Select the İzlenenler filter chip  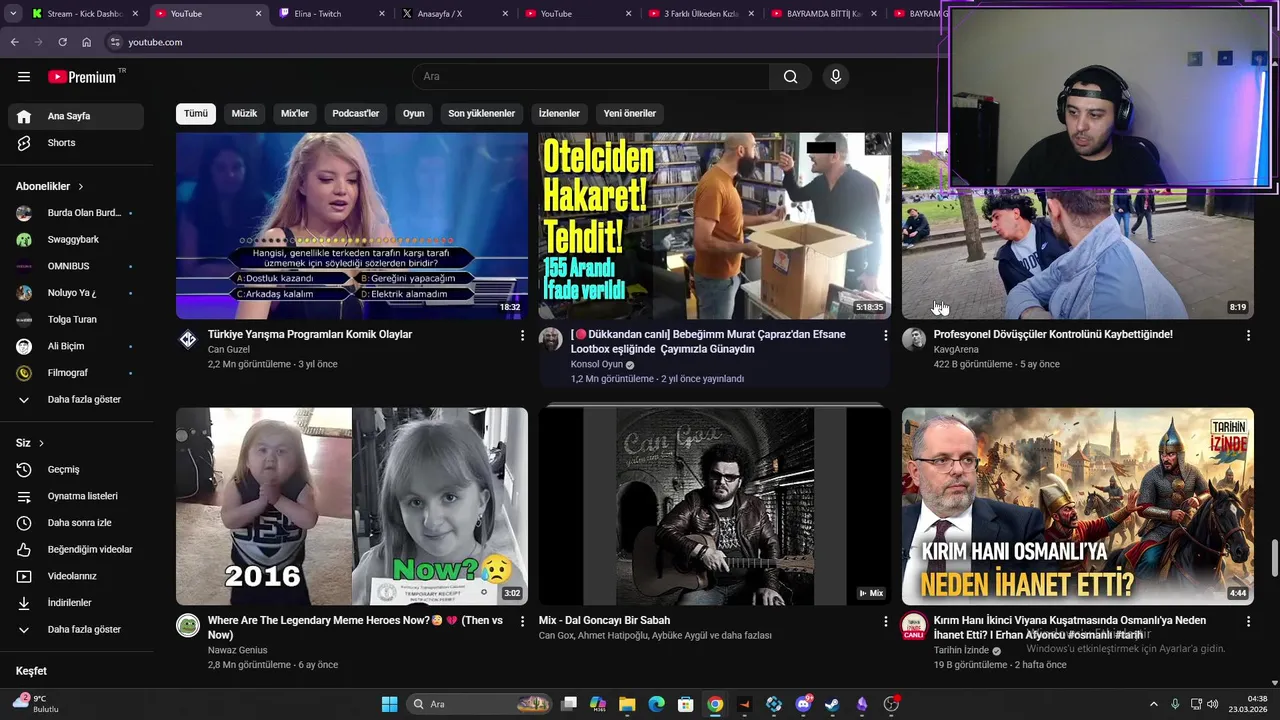pos(559,114)
